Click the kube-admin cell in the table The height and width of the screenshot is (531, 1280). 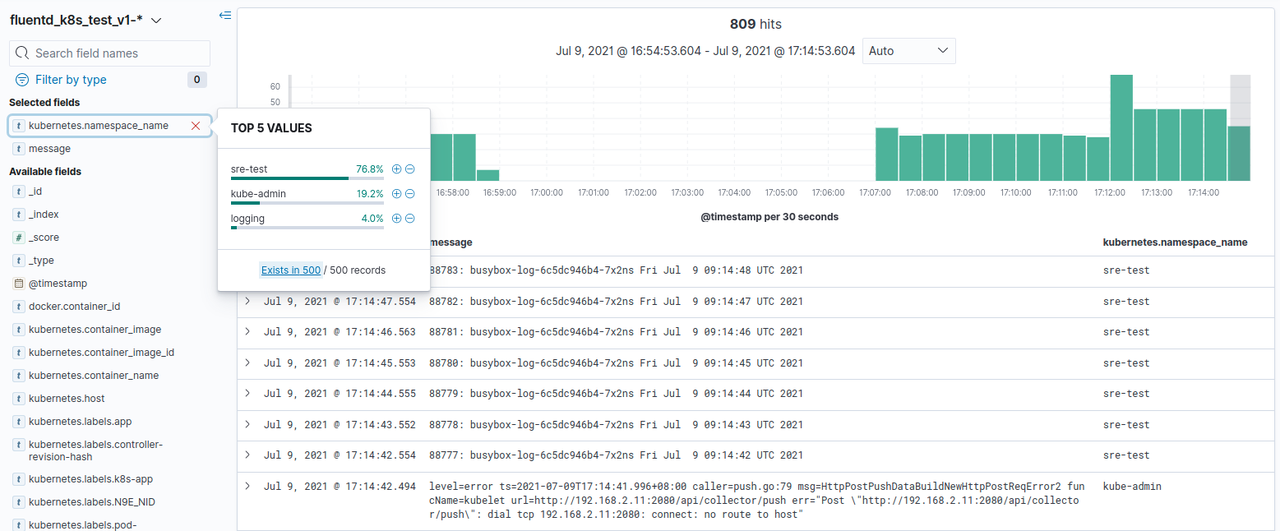tap(1132, 486)
